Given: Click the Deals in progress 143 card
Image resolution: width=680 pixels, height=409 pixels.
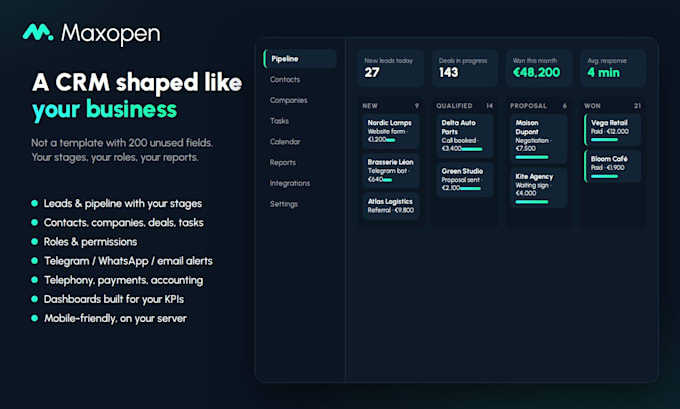Looking at the screenshot, I should coord(465,68).
